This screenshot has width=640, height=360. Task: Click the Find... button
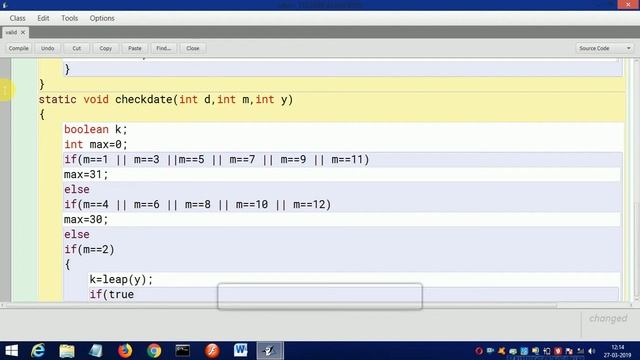click(164, 48)
